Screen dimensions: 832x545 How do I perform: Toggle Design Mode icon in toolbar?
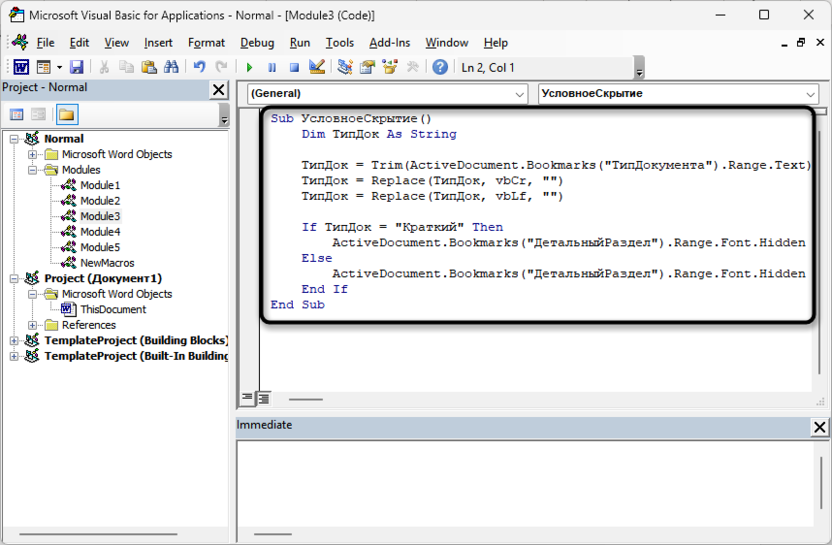coord(317,67)
